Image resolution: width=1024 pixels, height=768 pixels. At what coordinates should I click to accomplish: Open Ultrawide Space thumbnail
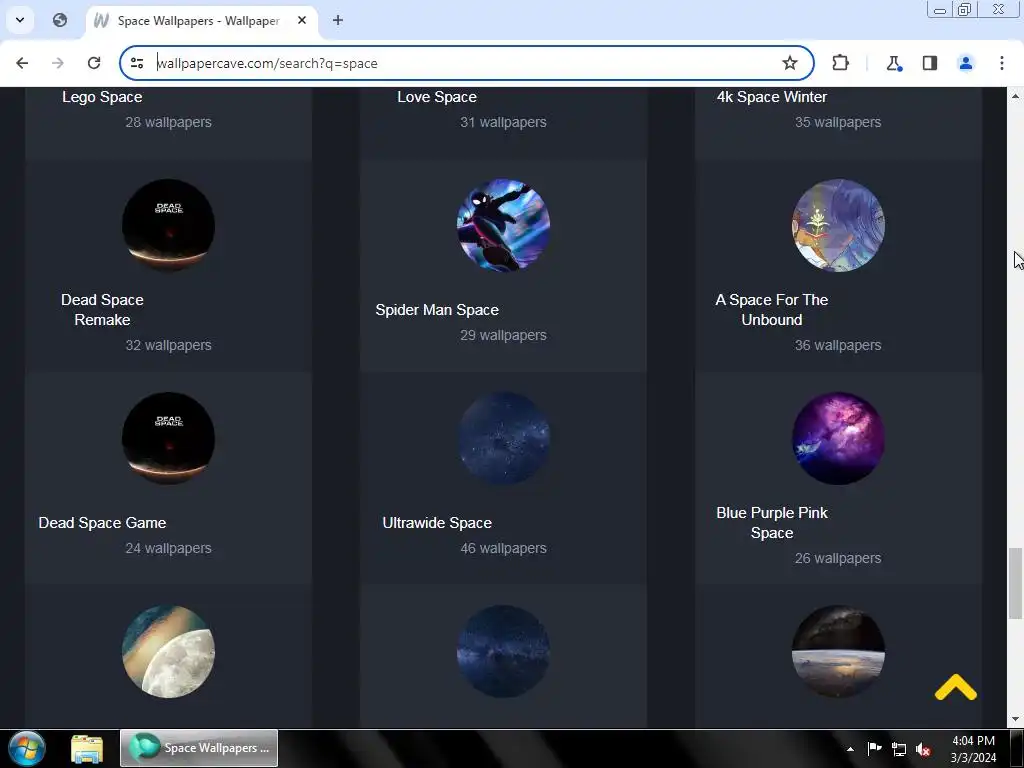(504, 438)
